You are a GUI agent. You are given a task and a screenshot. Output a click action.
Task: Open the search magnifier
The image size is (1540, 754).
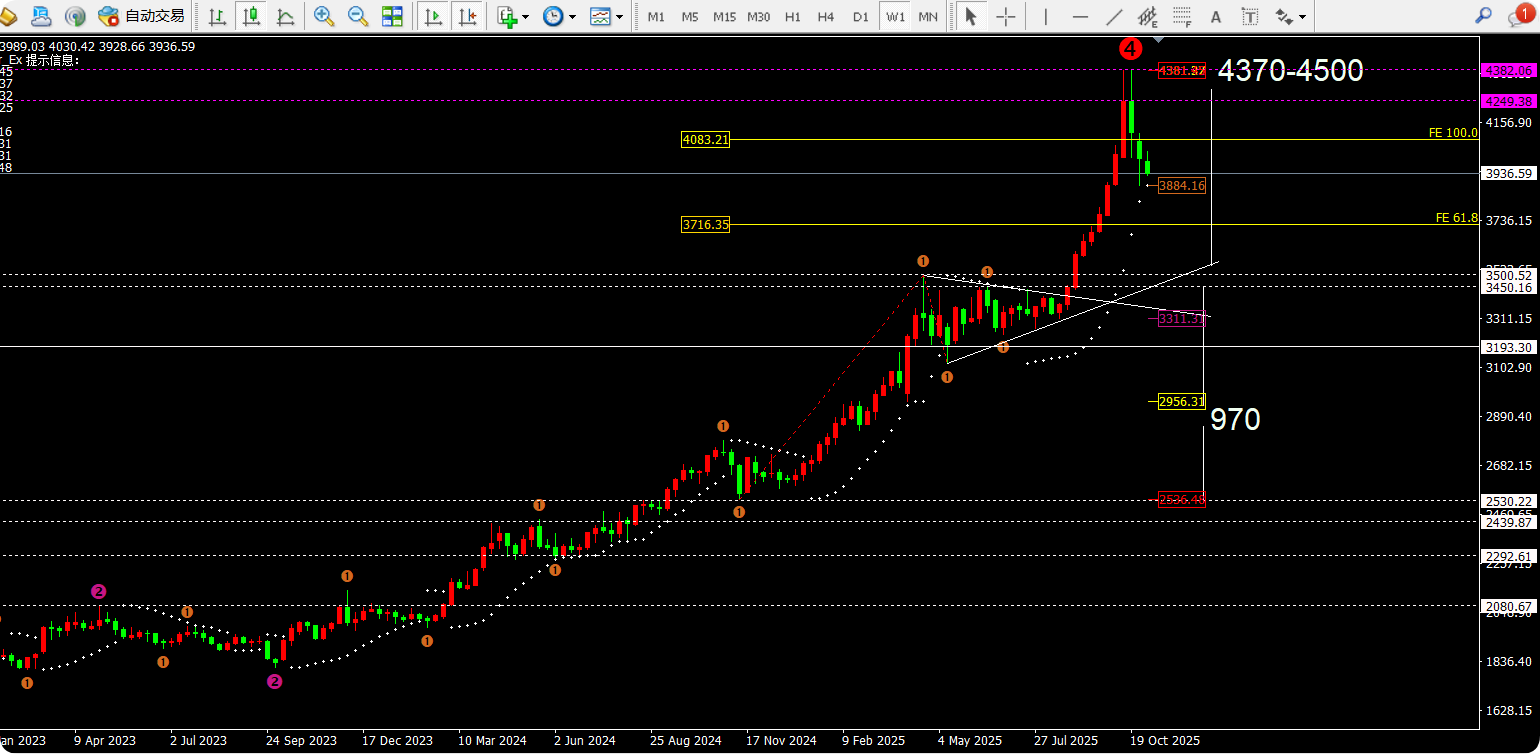pyautogui.click(x=1483, y=16)
